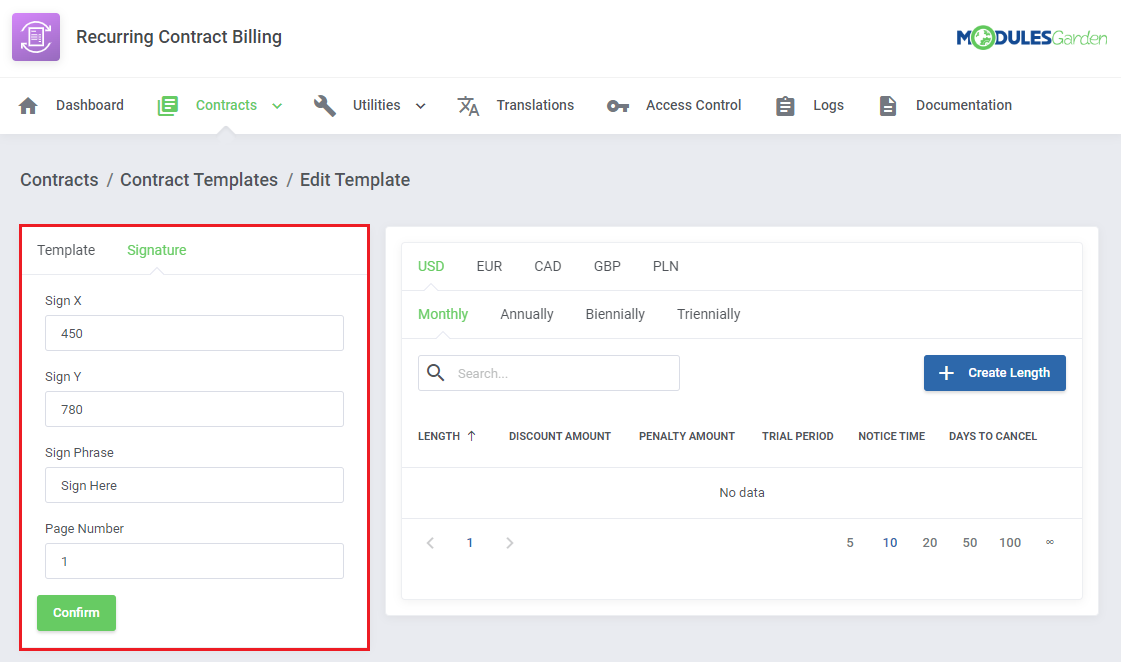Click the ModulesGarden logo
Image resolution: width=1121 pixels, height=662 pixels.
tap(1032, 38)
